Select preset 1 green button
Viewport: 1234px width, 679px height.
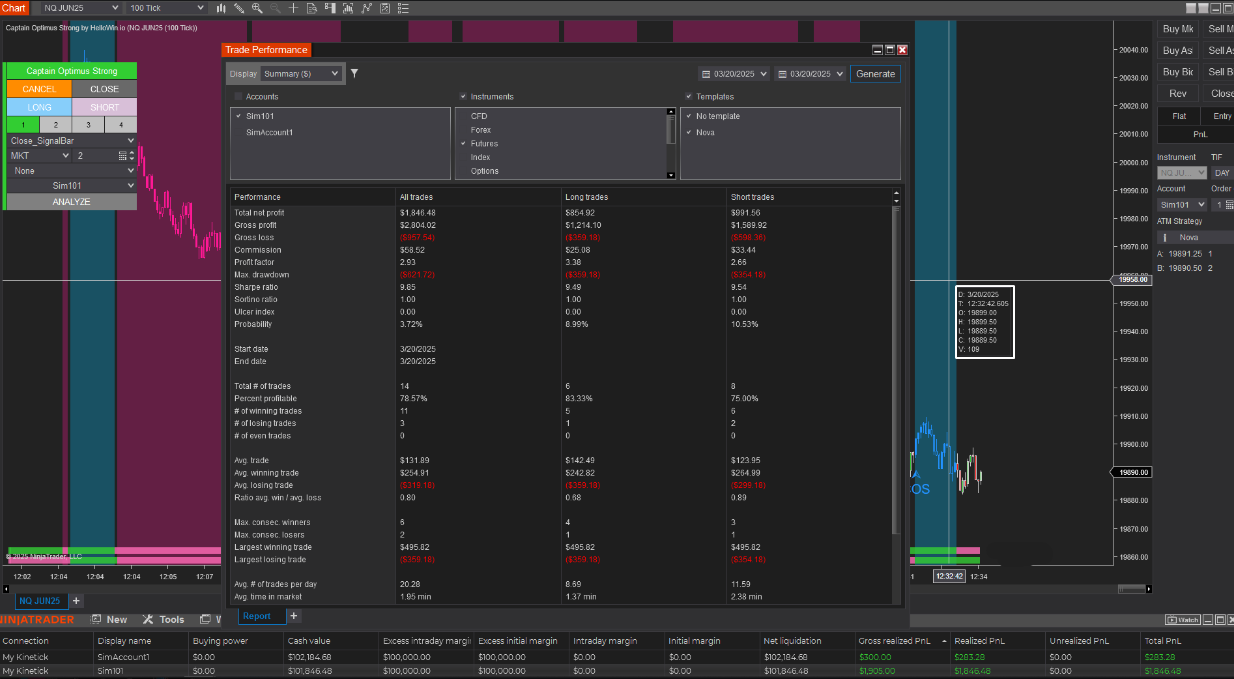[x=23, y=125]
